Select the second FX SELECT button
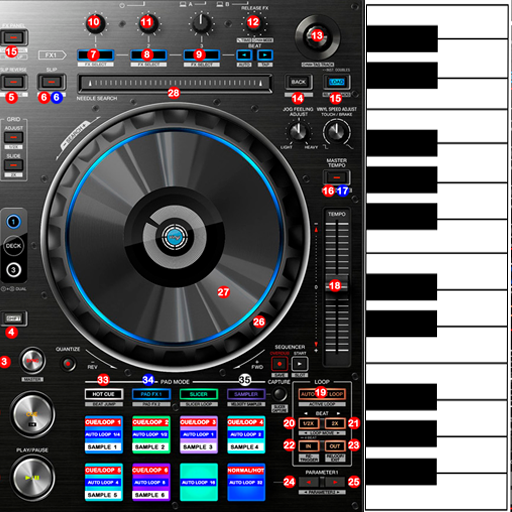The height and width of the screenshot is (512, 512). (148, 55)
